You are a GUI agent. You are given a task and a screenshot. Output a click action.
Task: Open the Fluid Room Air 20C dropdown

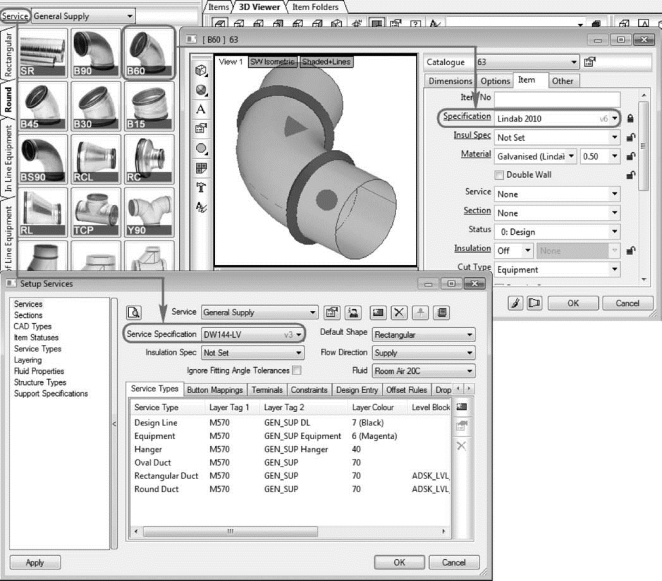(423, 371)
